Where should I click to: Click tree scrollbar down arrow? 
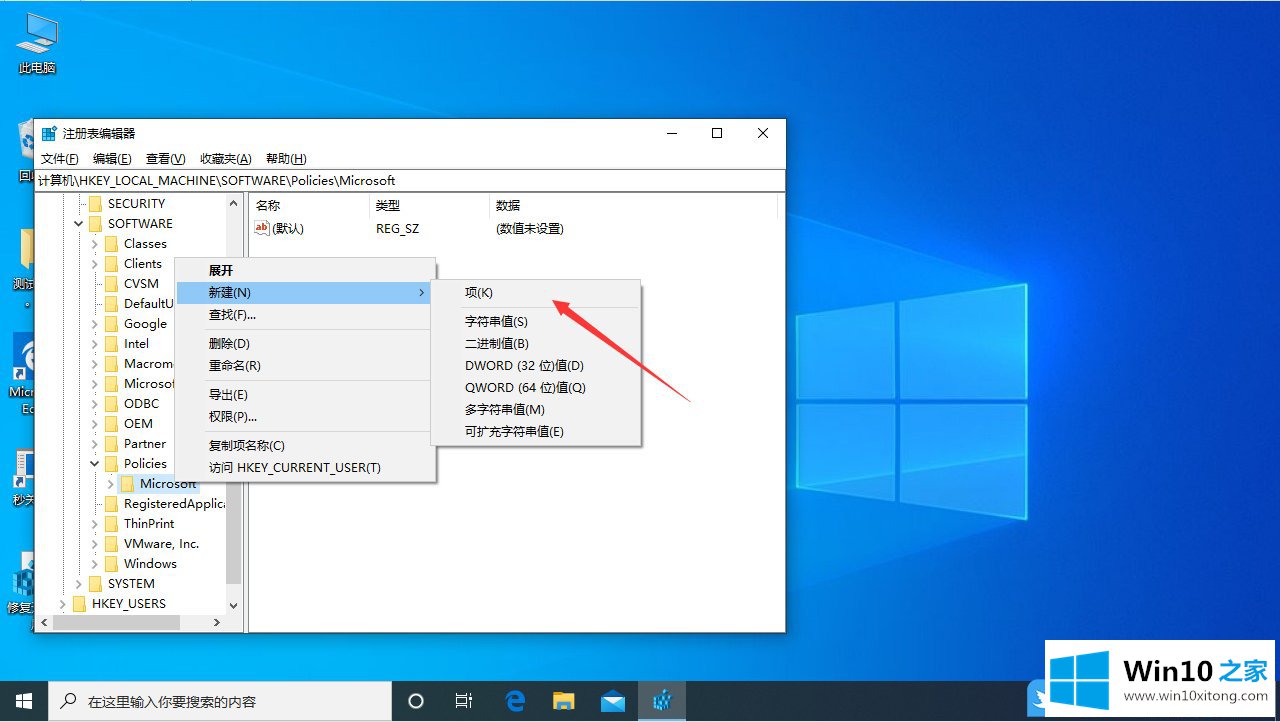[234, 605]
